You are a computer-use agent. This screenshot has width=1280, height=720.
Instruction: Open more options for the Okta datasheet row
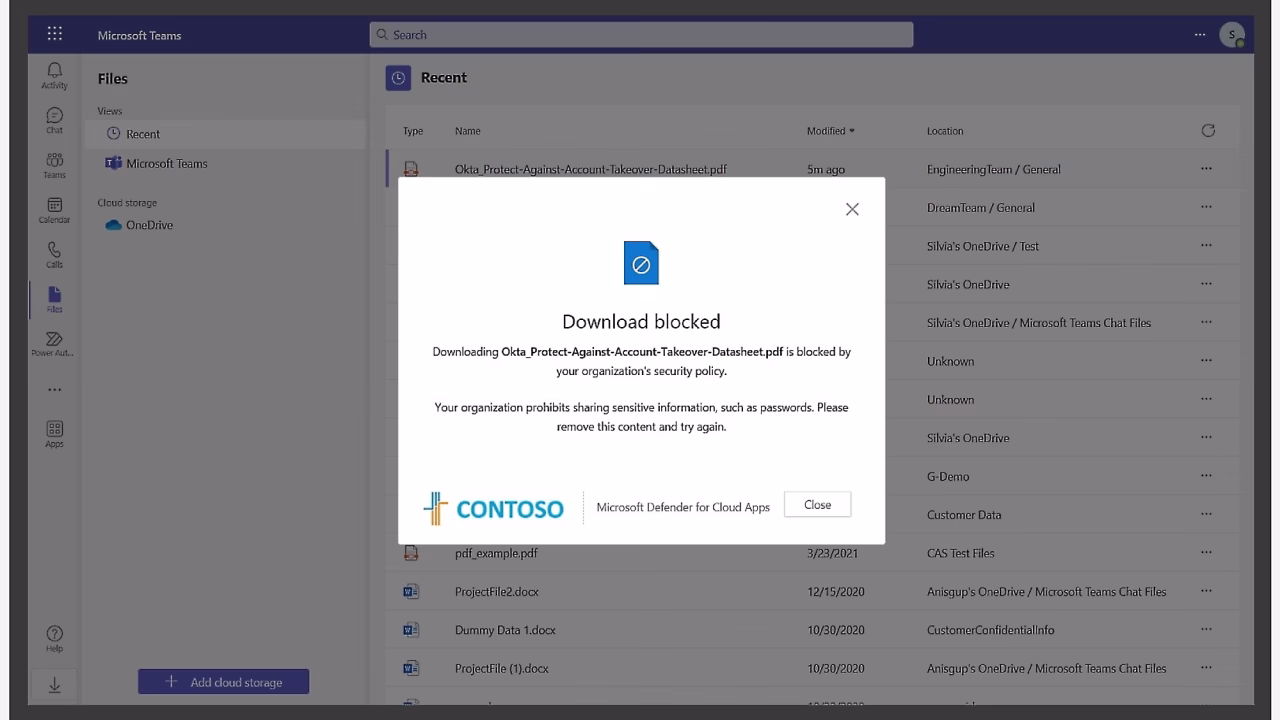(x=1206, y=169)
